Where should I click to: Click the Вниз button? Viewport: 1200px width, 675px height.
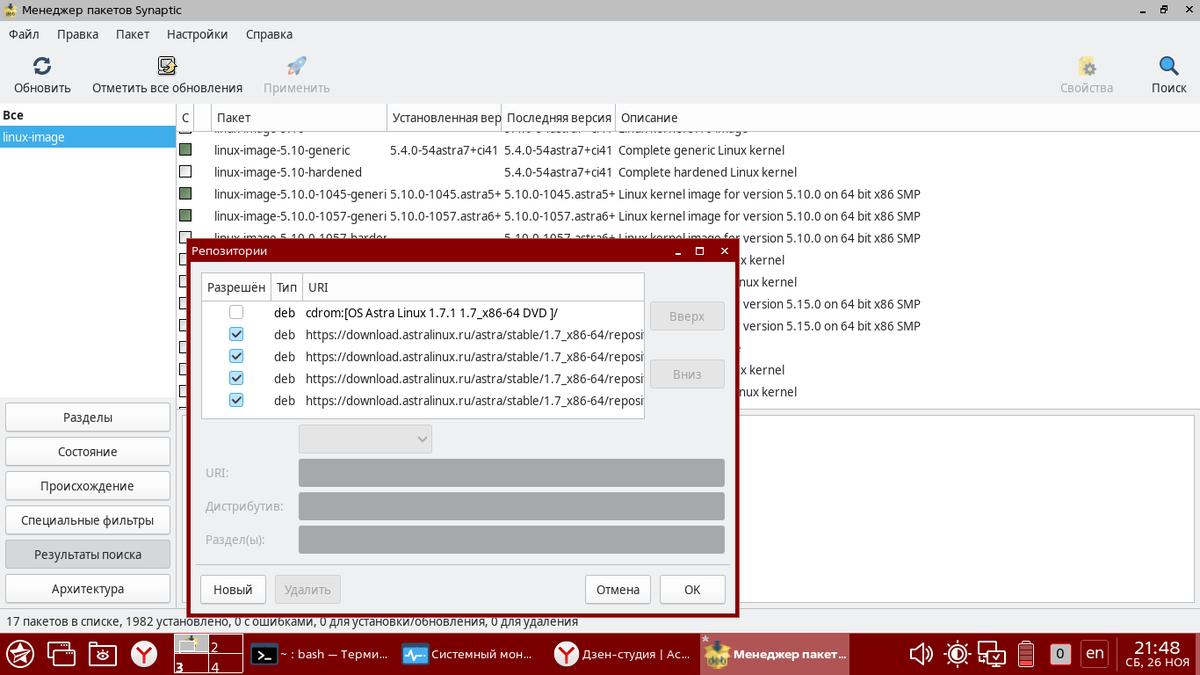pyautogui.click(x=687, y=375)
